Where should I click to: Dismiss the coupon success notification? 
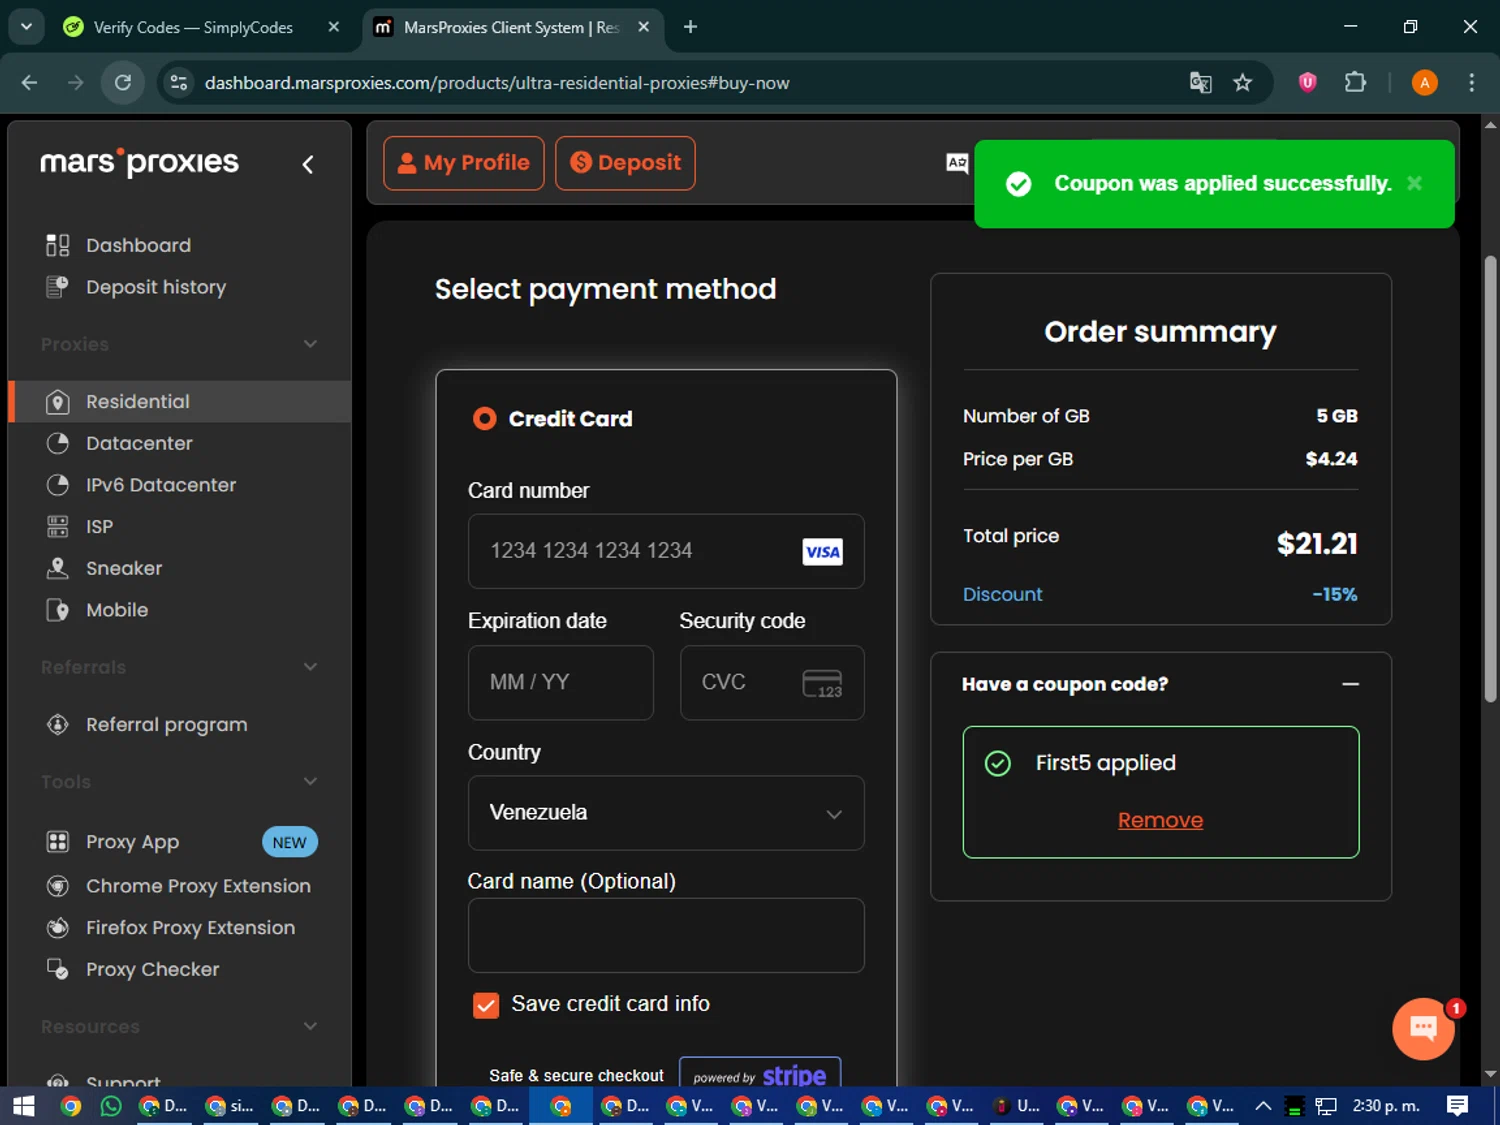click(1414, 183)
